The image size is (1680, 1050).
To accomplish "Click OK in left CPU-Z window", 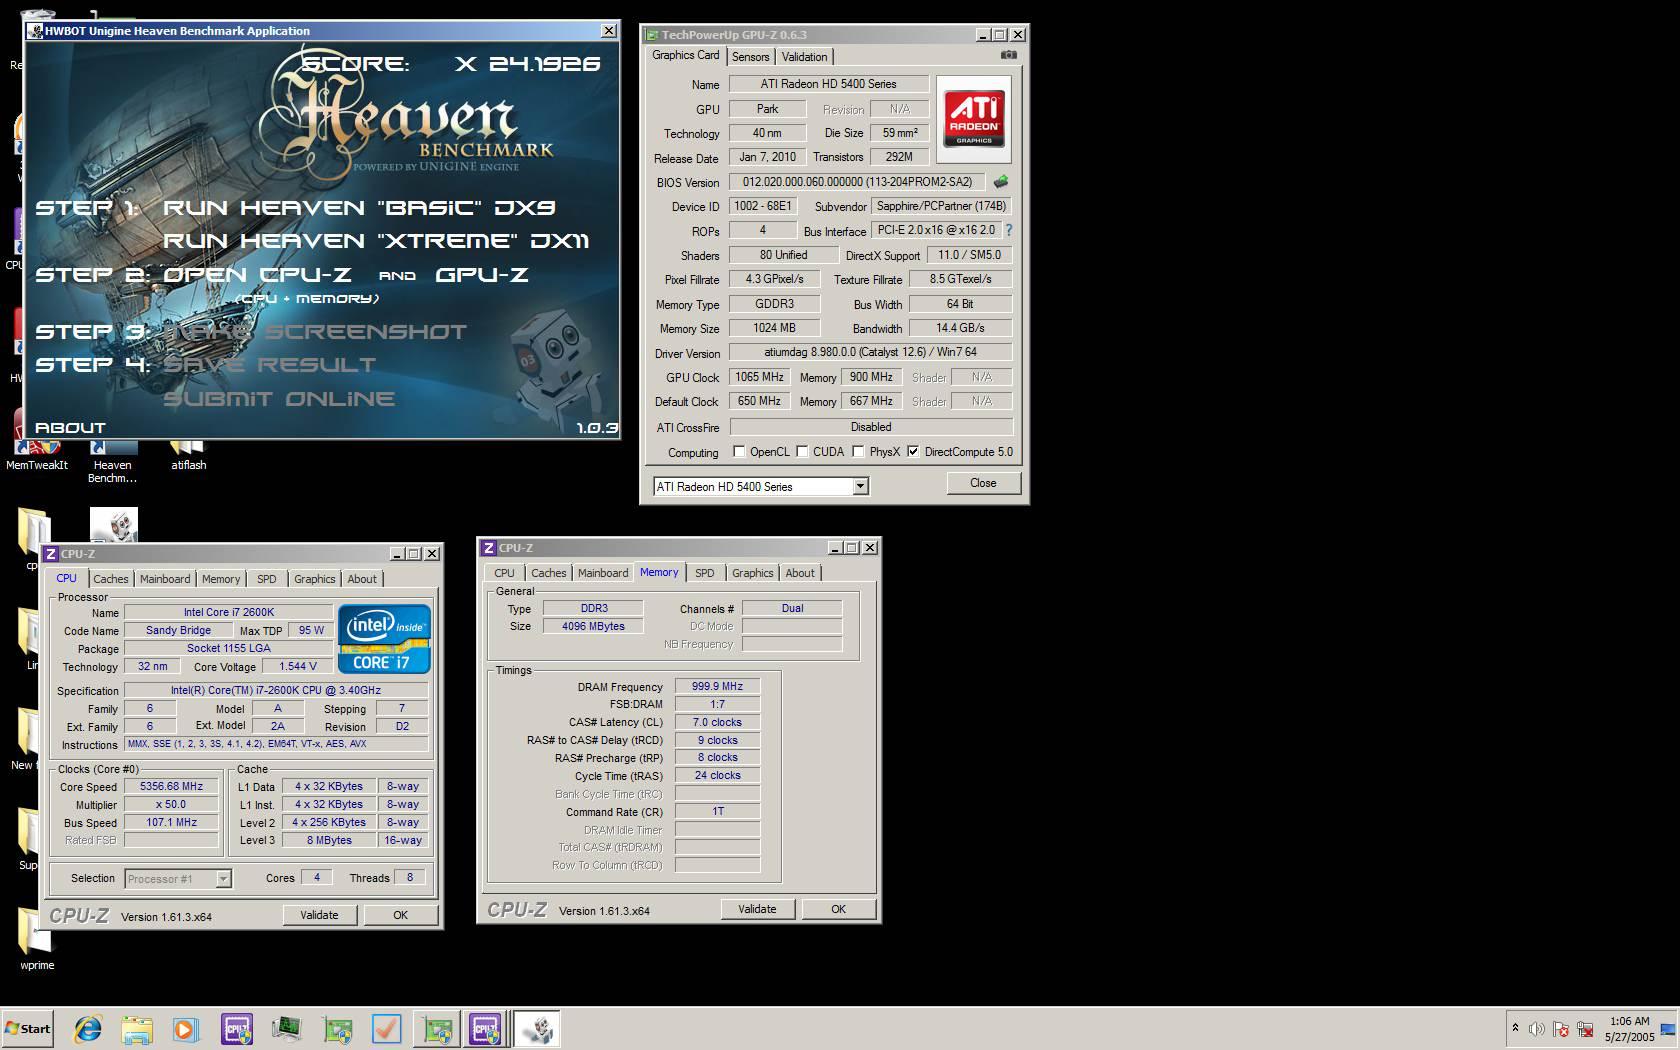I will 400,915.
